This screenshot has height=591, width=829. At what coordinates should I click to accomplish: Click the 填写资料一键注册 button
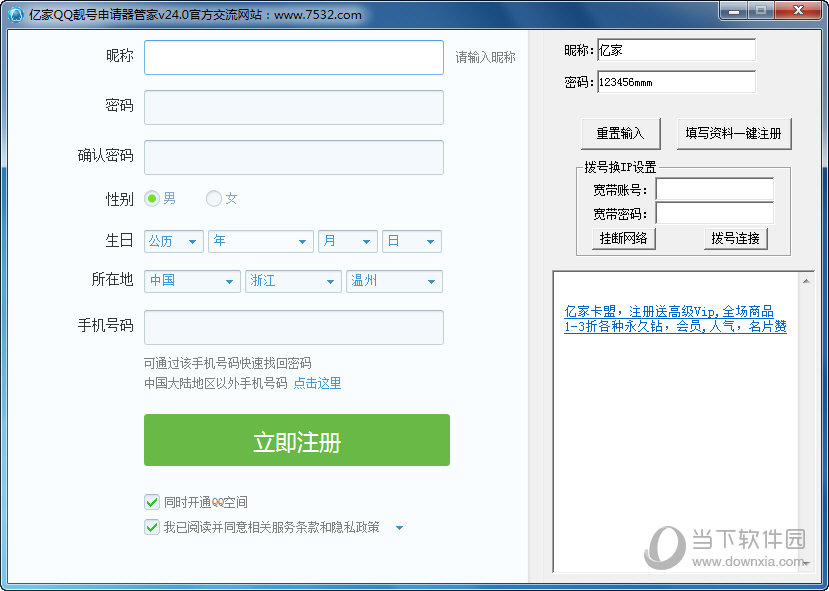click(734, 133)
